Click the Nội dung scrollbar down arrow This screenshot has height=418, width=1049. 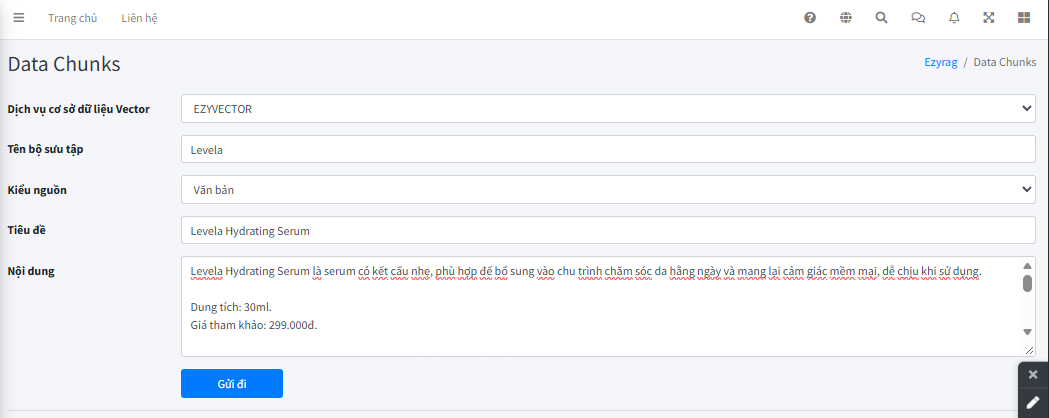pyautogui.click(x=1027, y=332)
